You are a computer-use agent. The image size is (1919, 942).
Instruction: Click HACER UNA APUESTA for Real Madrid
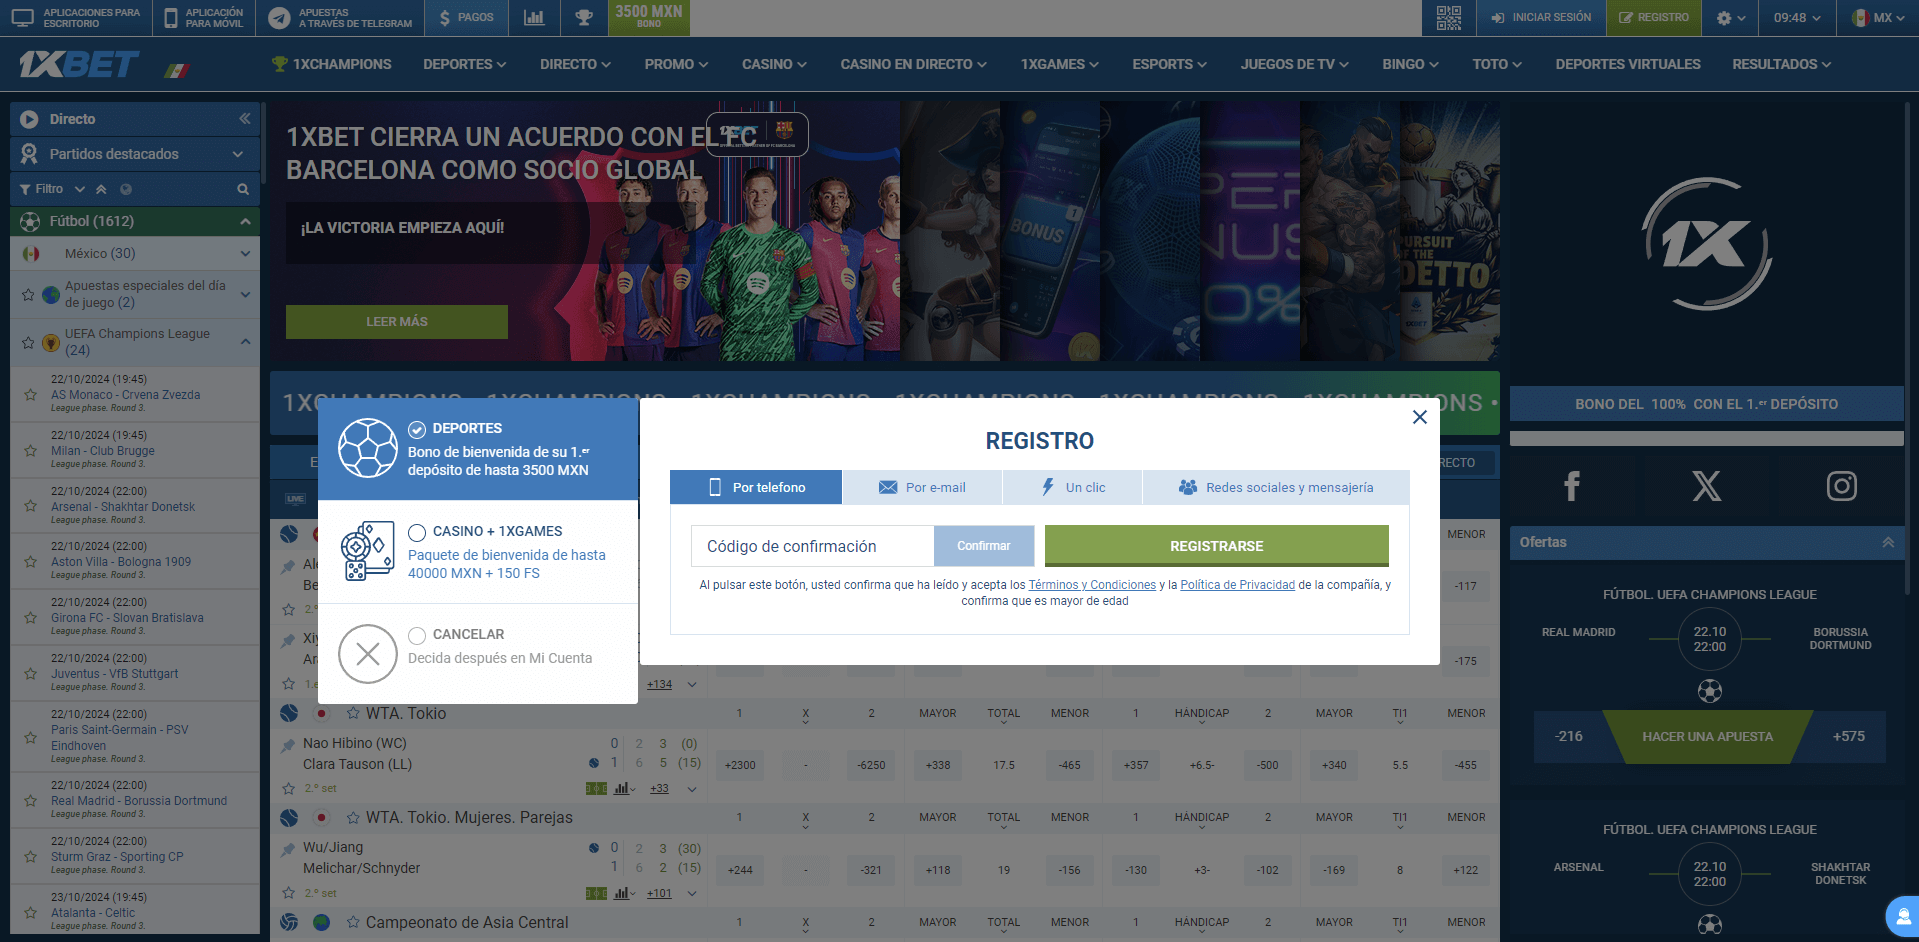[x=1707, y=737]
